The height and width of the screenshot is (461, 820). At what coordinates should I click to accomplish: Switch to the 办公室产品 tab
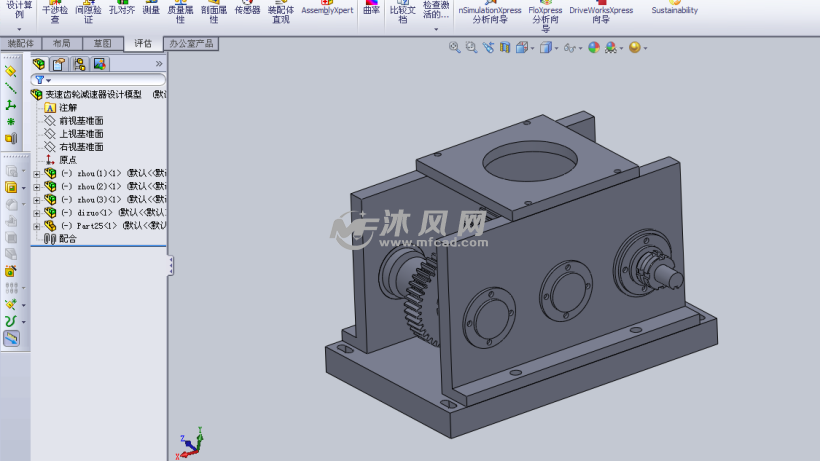191,44
